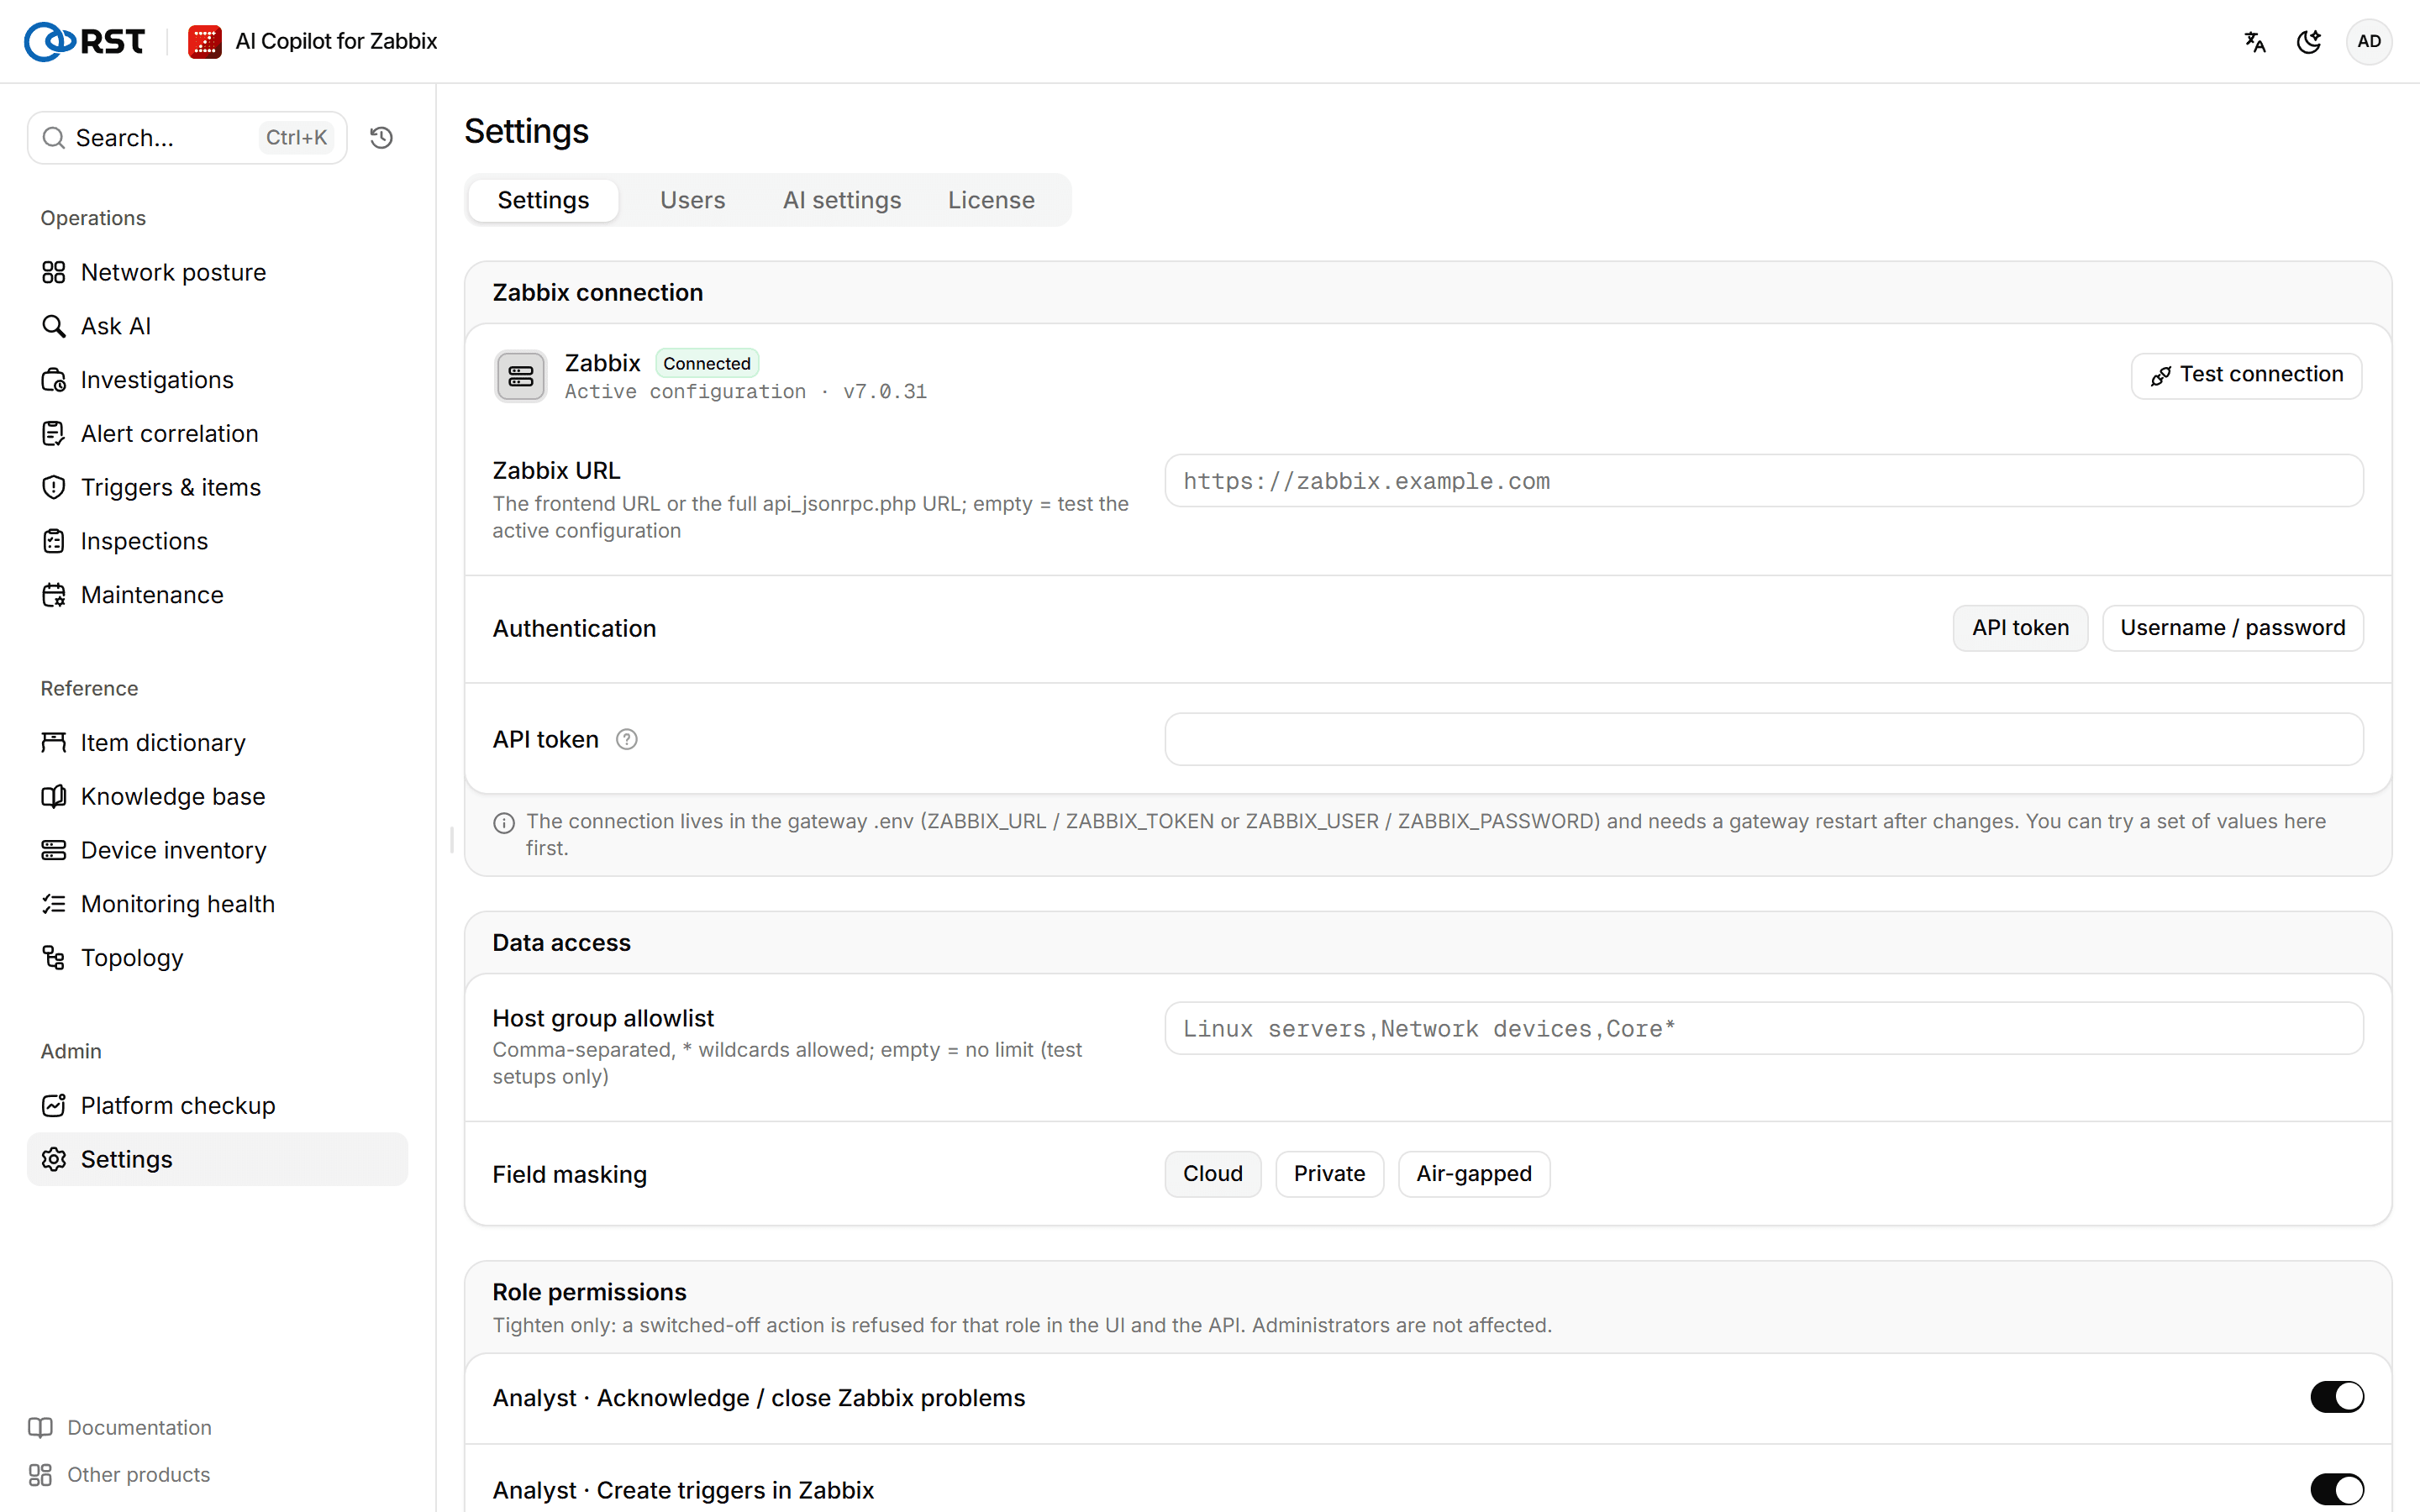Select the Settings tab
This screenshot has height=1512, width=2420.
tap(543, 200)
